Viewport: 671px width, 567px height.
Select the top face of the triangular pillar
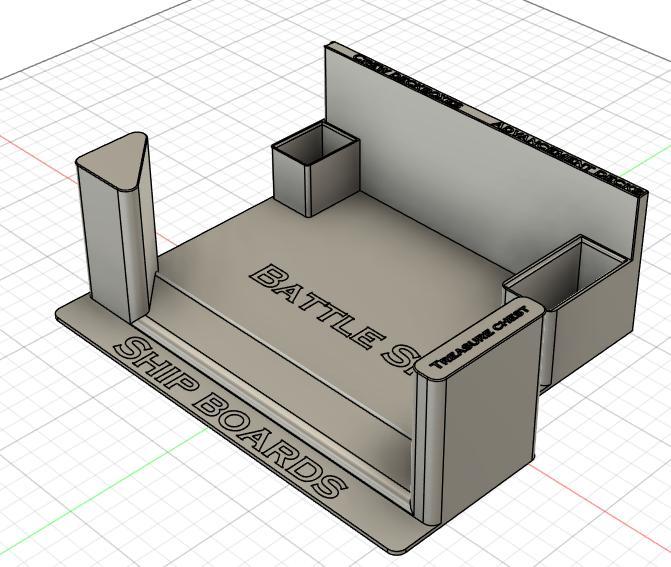click(x=113, y=161)
